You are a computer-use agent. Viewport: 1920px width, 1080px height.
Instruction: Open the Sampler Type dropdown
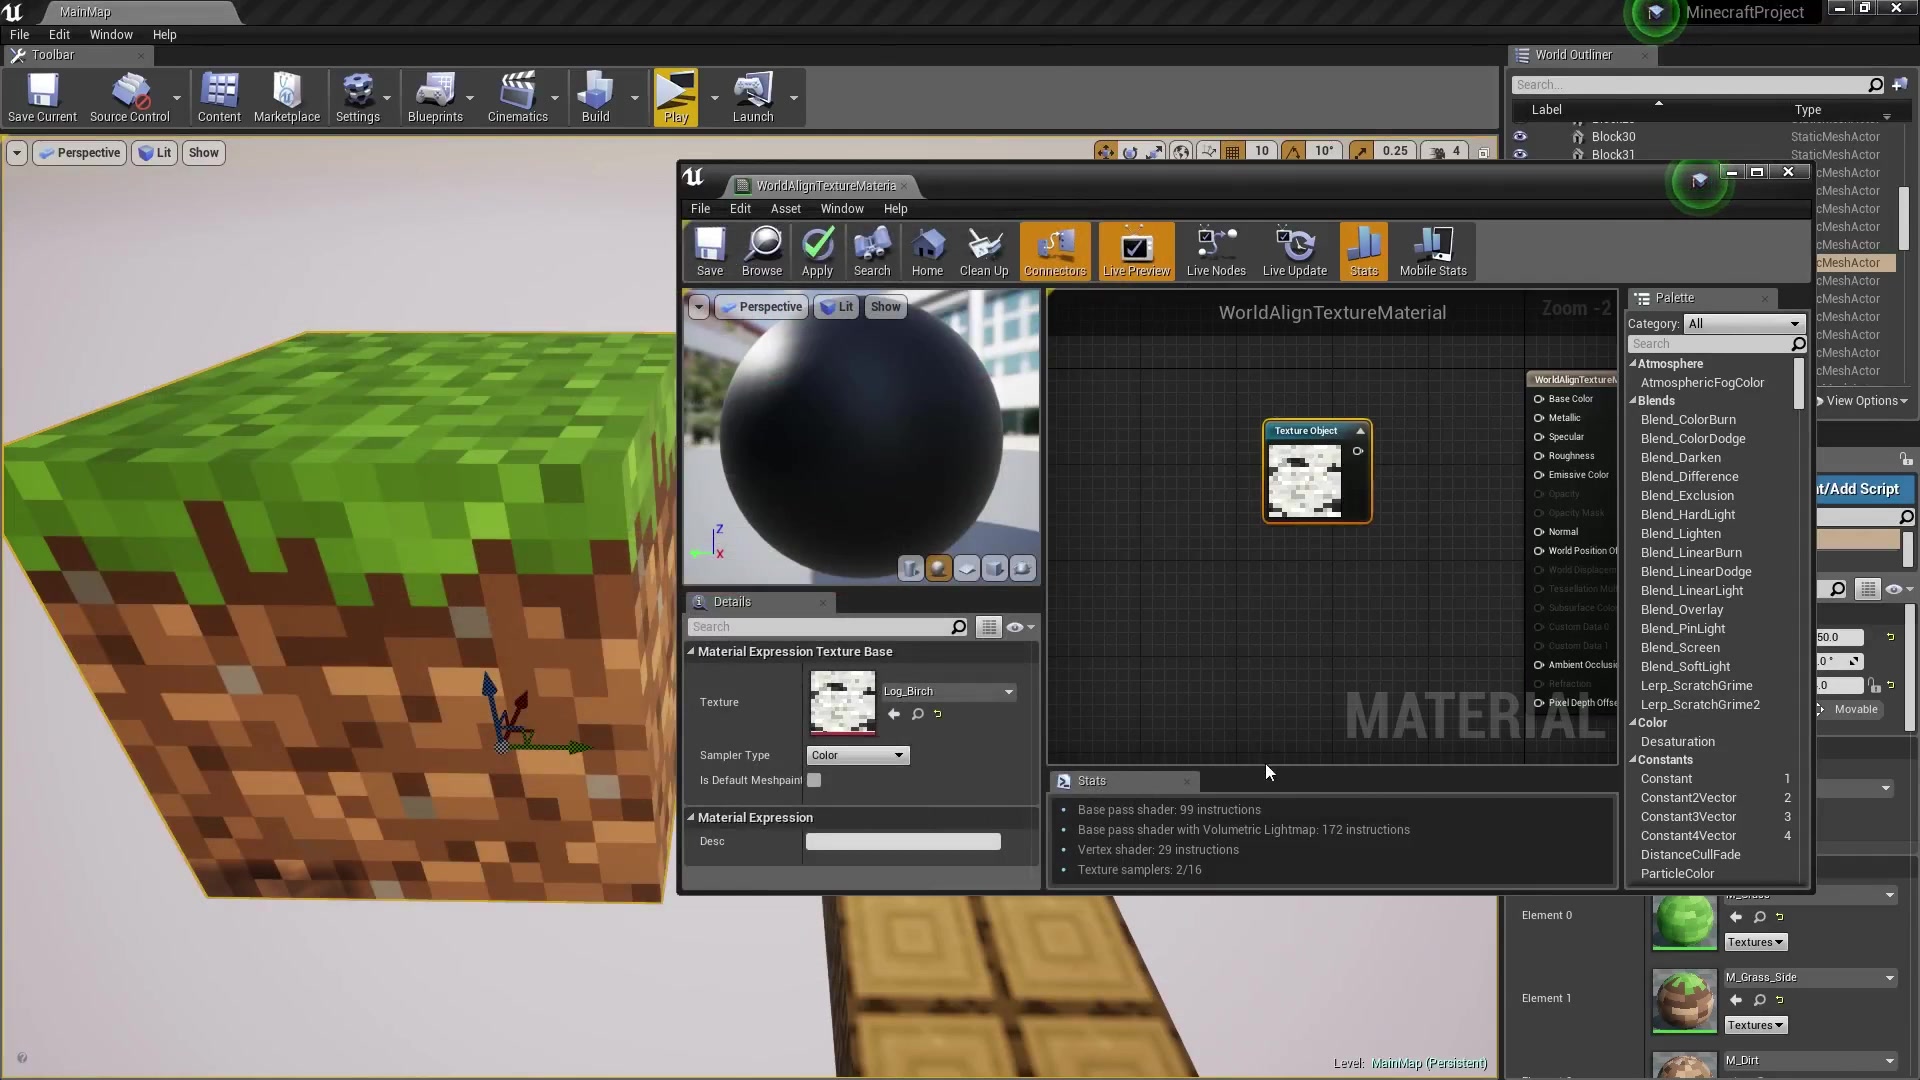(x=856, y=753)
